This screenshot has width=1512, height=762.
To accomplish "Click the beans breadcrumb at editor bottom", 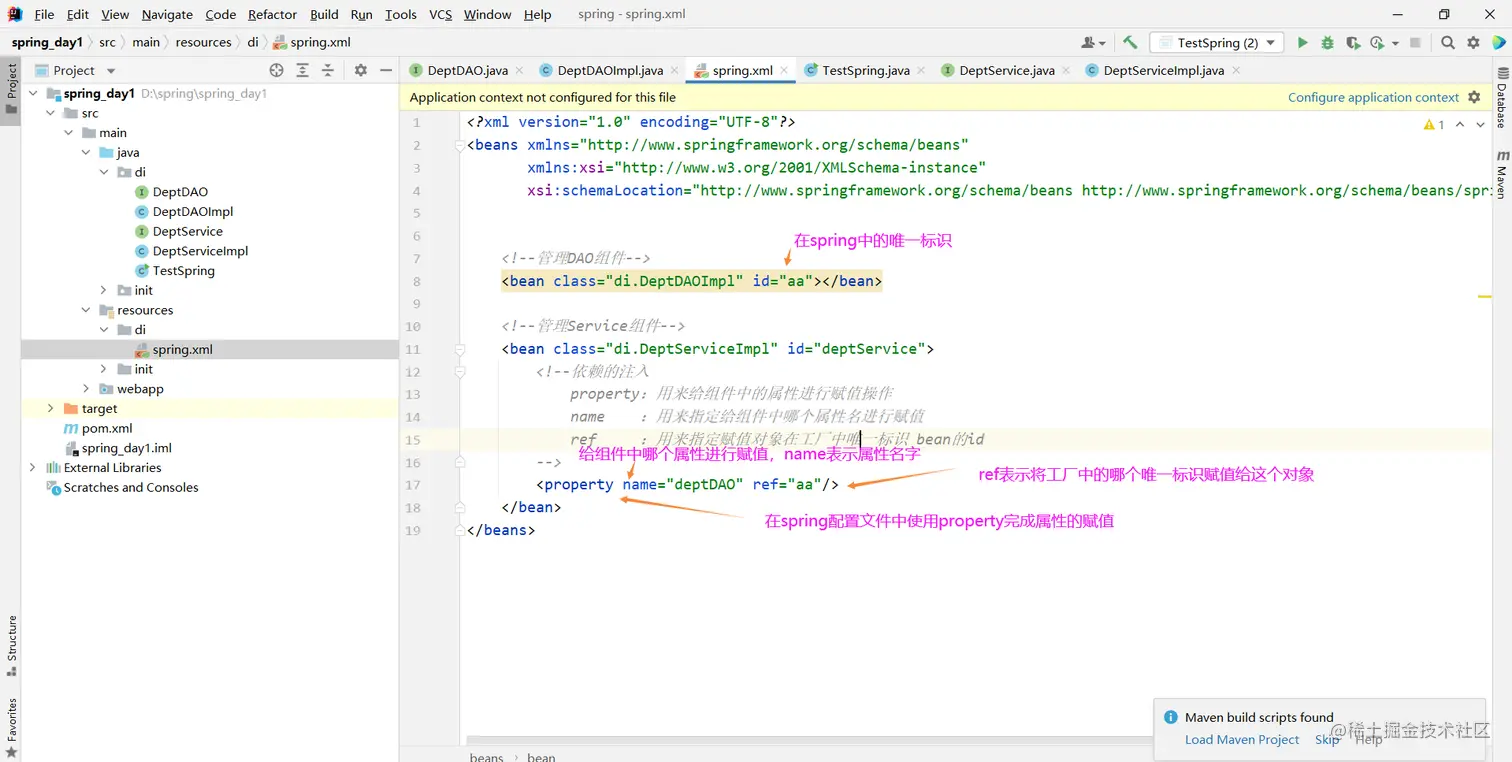I will point(486,757).
